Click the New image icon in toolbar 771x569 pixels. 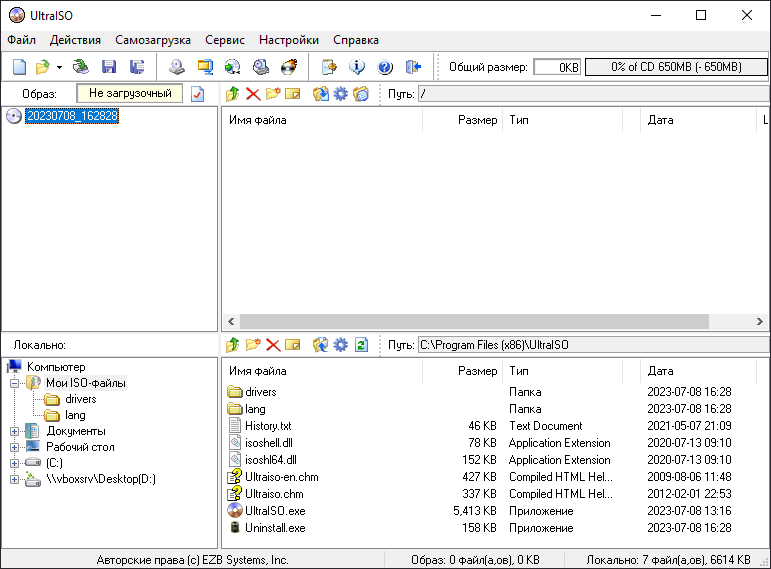[19, 67]
